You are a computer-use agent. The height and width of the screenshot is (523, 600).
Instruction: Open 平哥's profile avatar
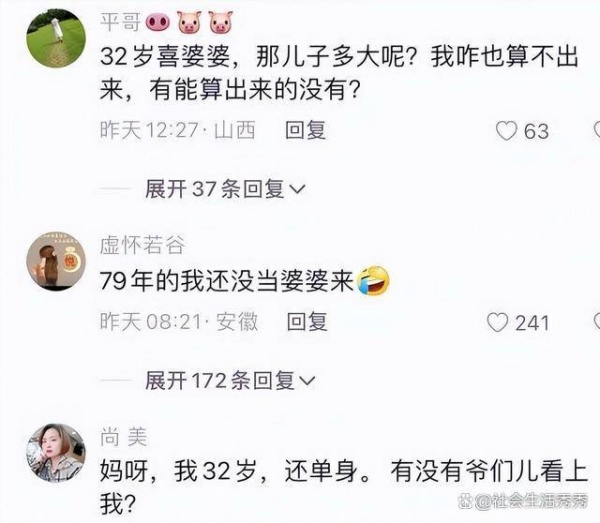point(56,38)
